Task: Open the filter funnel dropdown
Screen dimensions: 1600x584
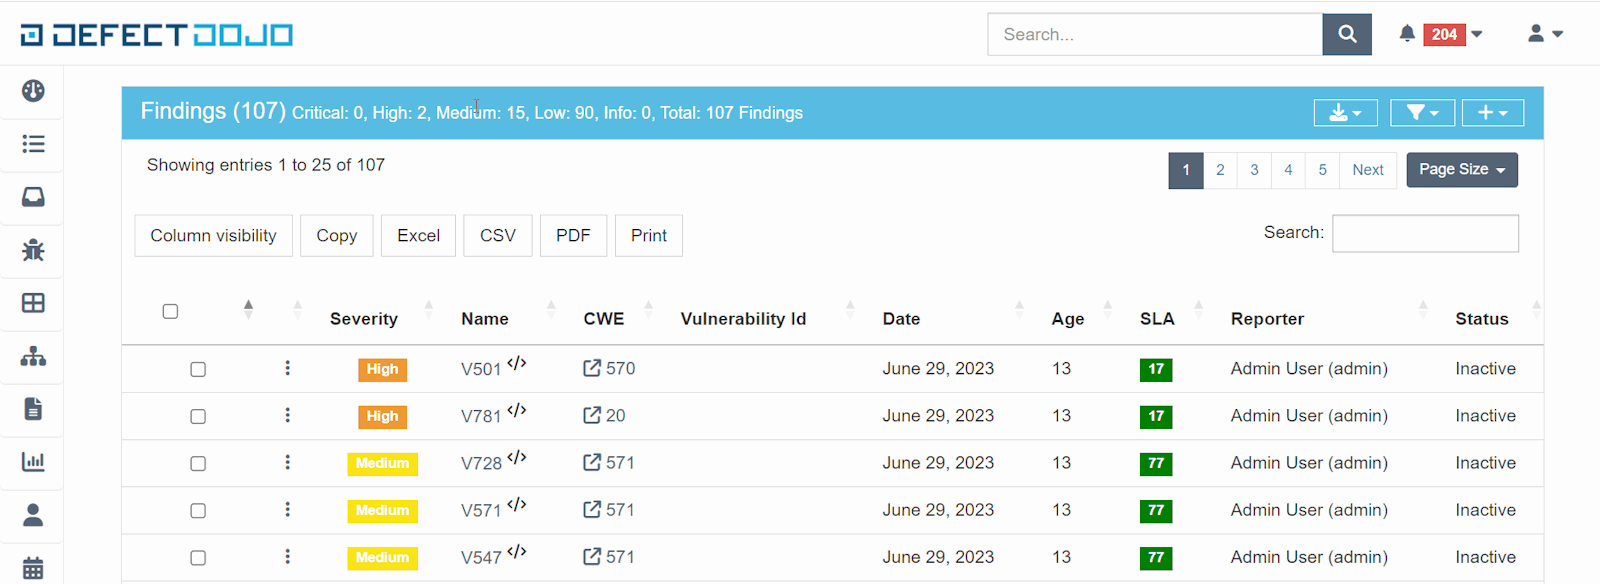Action: (1422, 113)
